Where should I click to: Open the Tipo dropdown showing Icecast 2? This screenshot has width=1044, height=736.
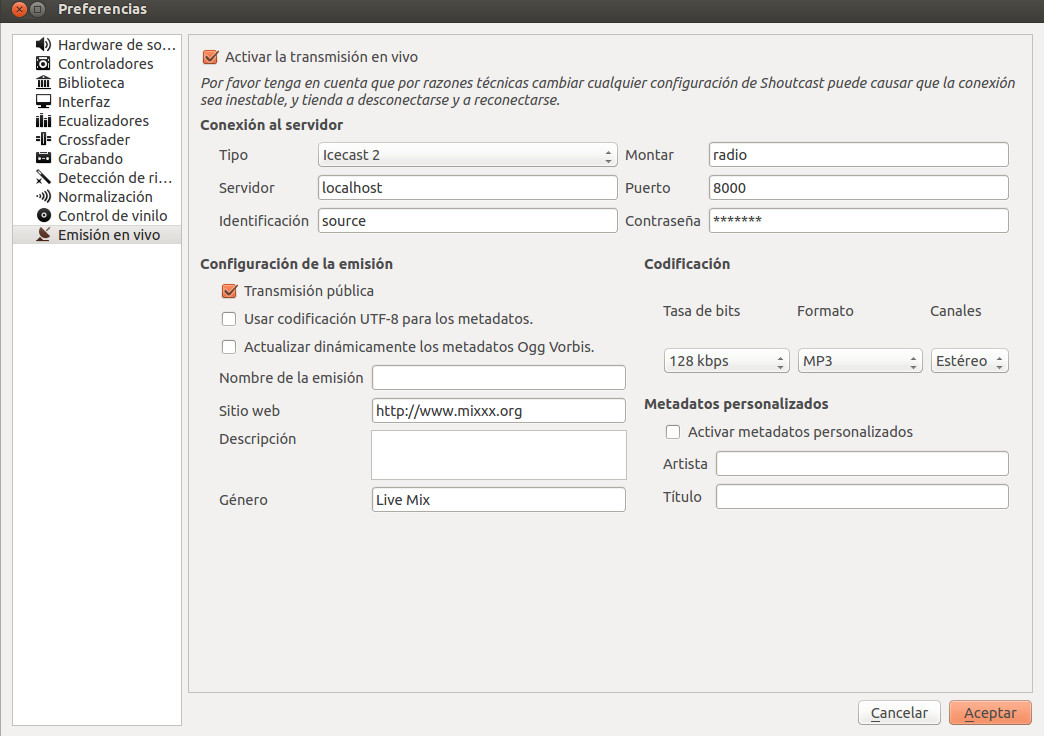click(x=467, y=156)
